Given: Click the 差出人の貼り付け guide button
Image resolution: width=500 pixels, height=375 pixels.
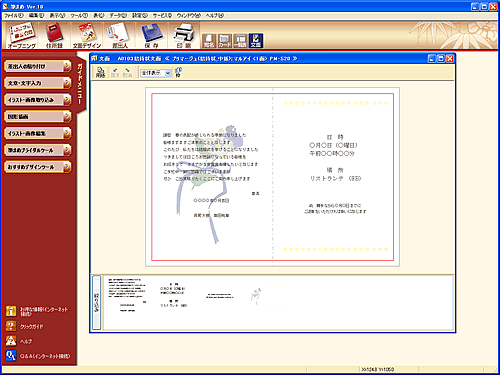Looking at the screenshot, I should 38,66.
